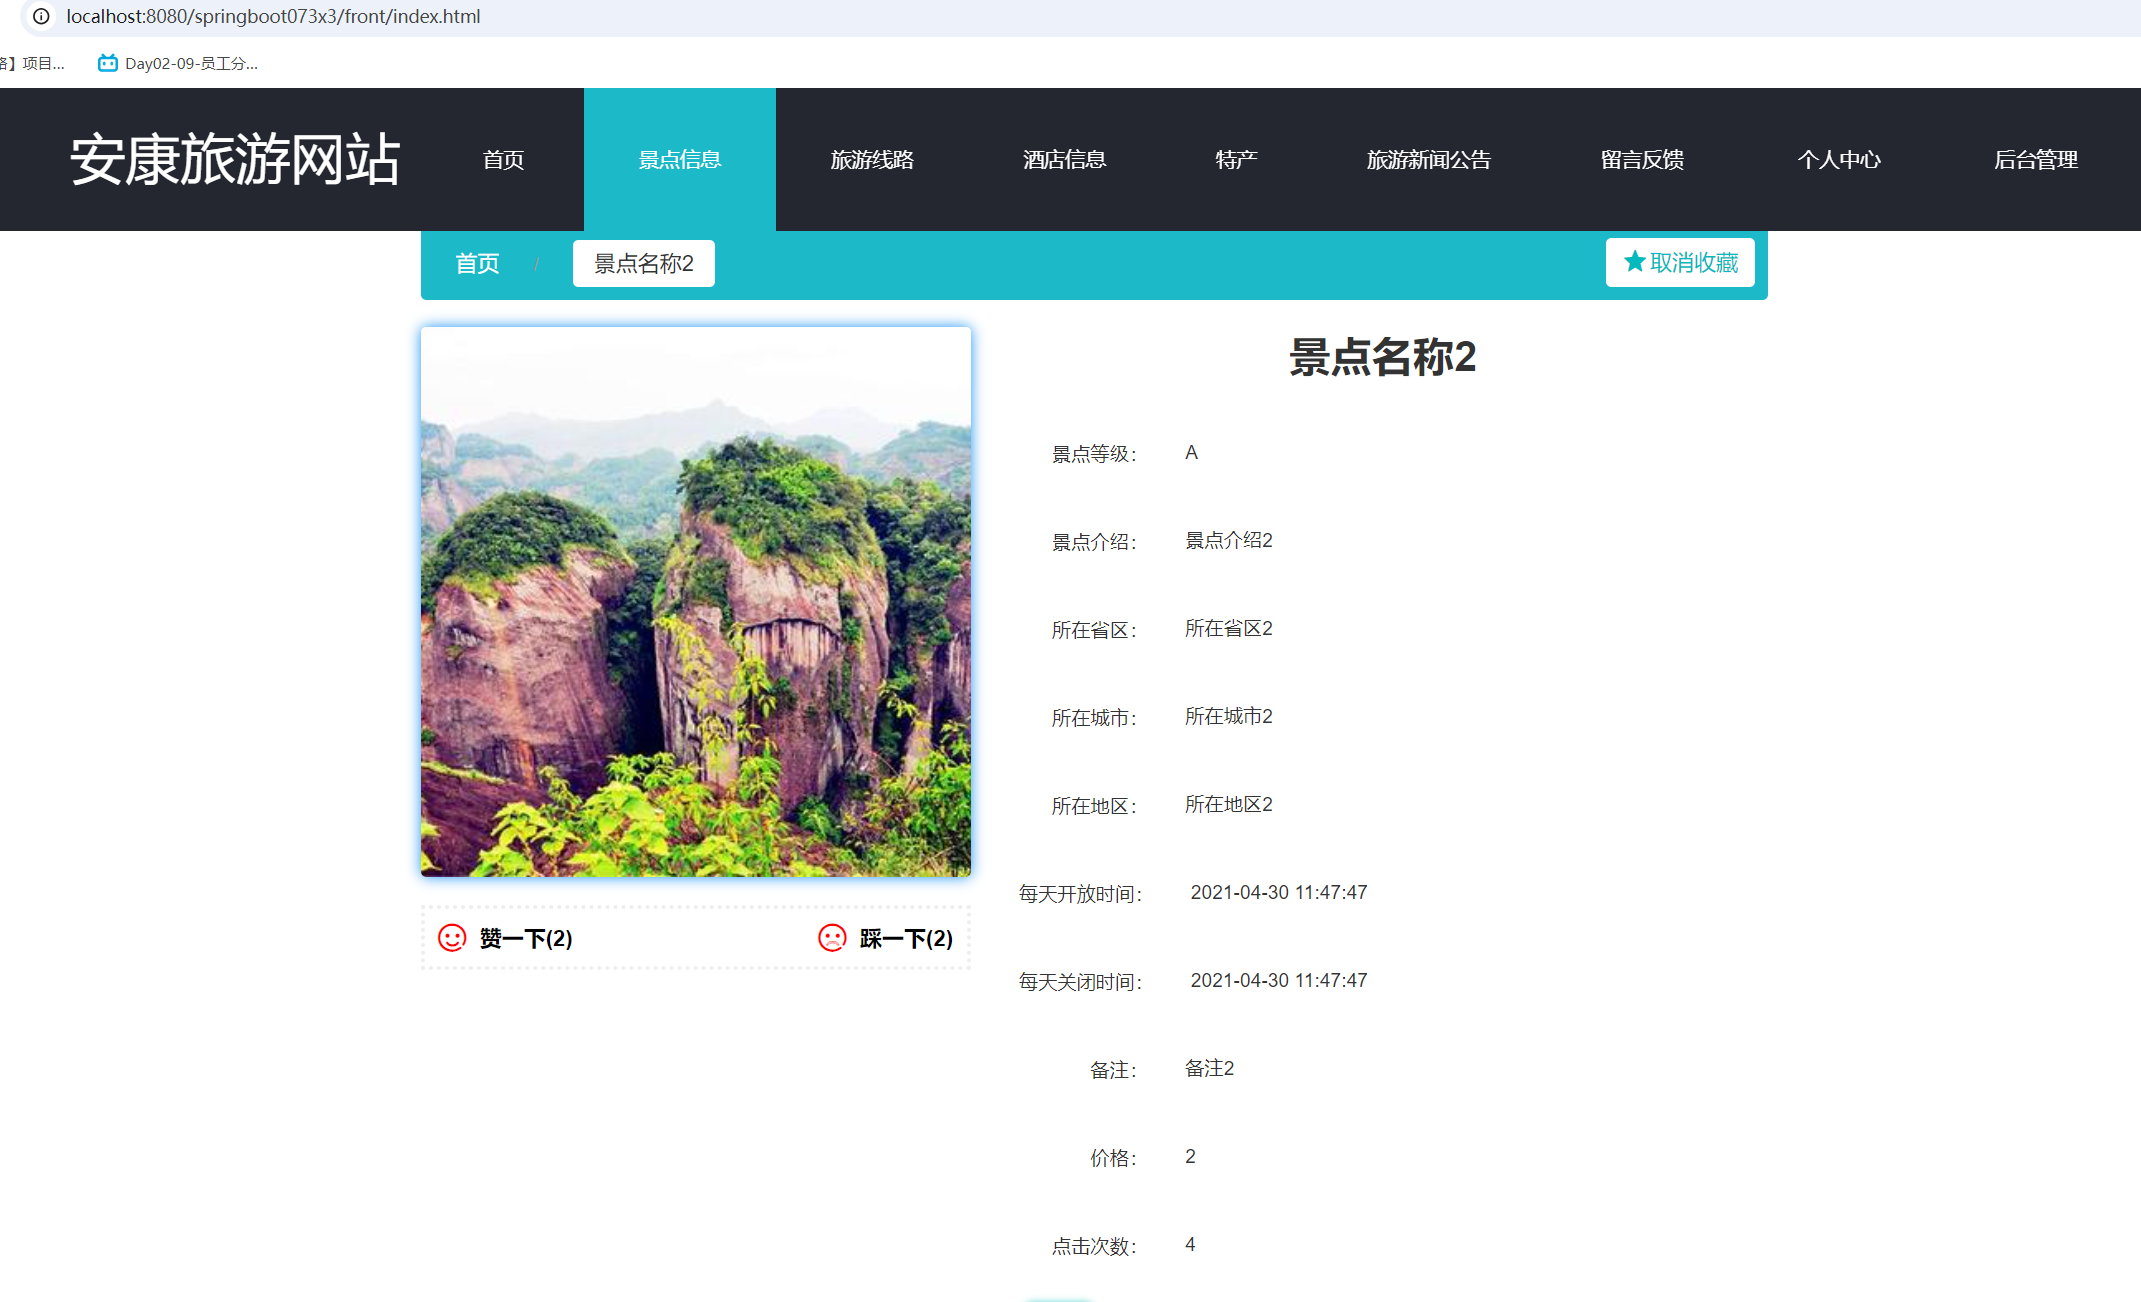This screenshot has height=1302, width=2141.
Task: Go to 后台管理 via the navigation bar
Action: click(2035, 159)
